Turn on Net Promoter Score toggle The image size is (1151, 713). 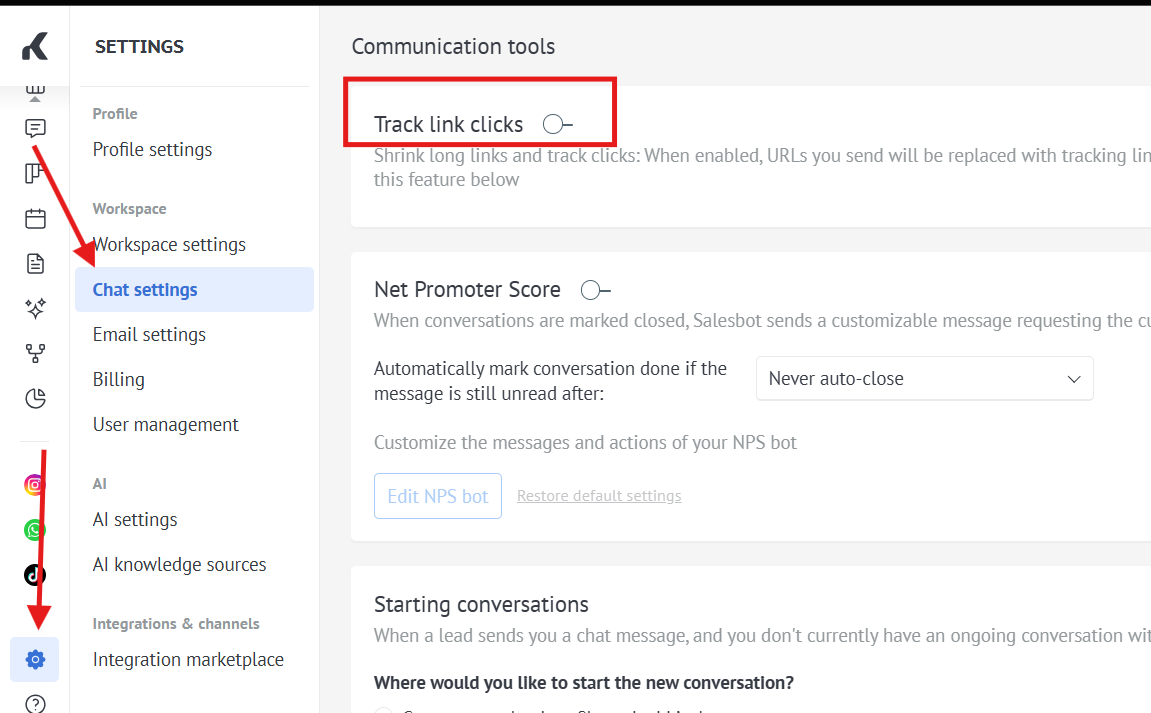[x=595, y=290]
